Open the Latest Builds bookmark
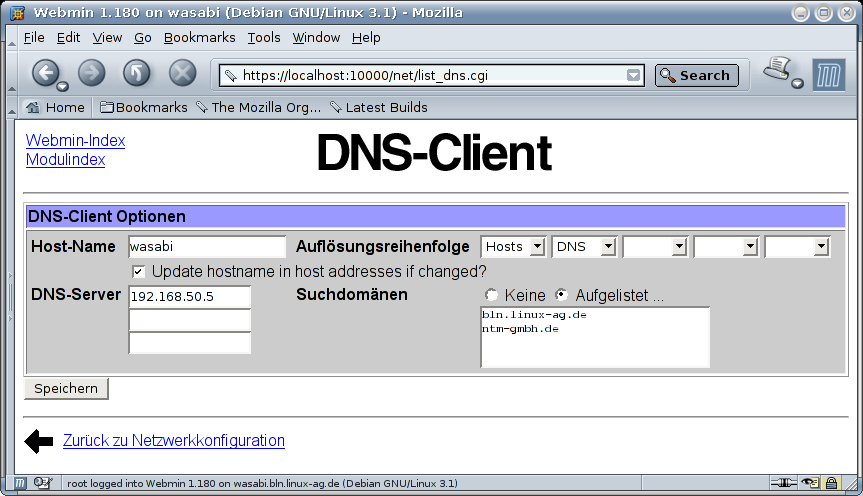 click(379, 107)
